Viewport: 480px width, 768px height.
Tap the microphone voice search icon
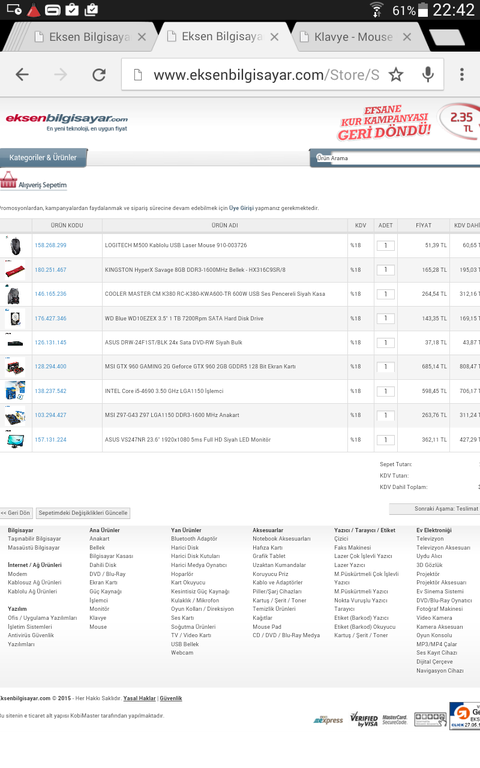pyautogui.click(x=428, y=74)
